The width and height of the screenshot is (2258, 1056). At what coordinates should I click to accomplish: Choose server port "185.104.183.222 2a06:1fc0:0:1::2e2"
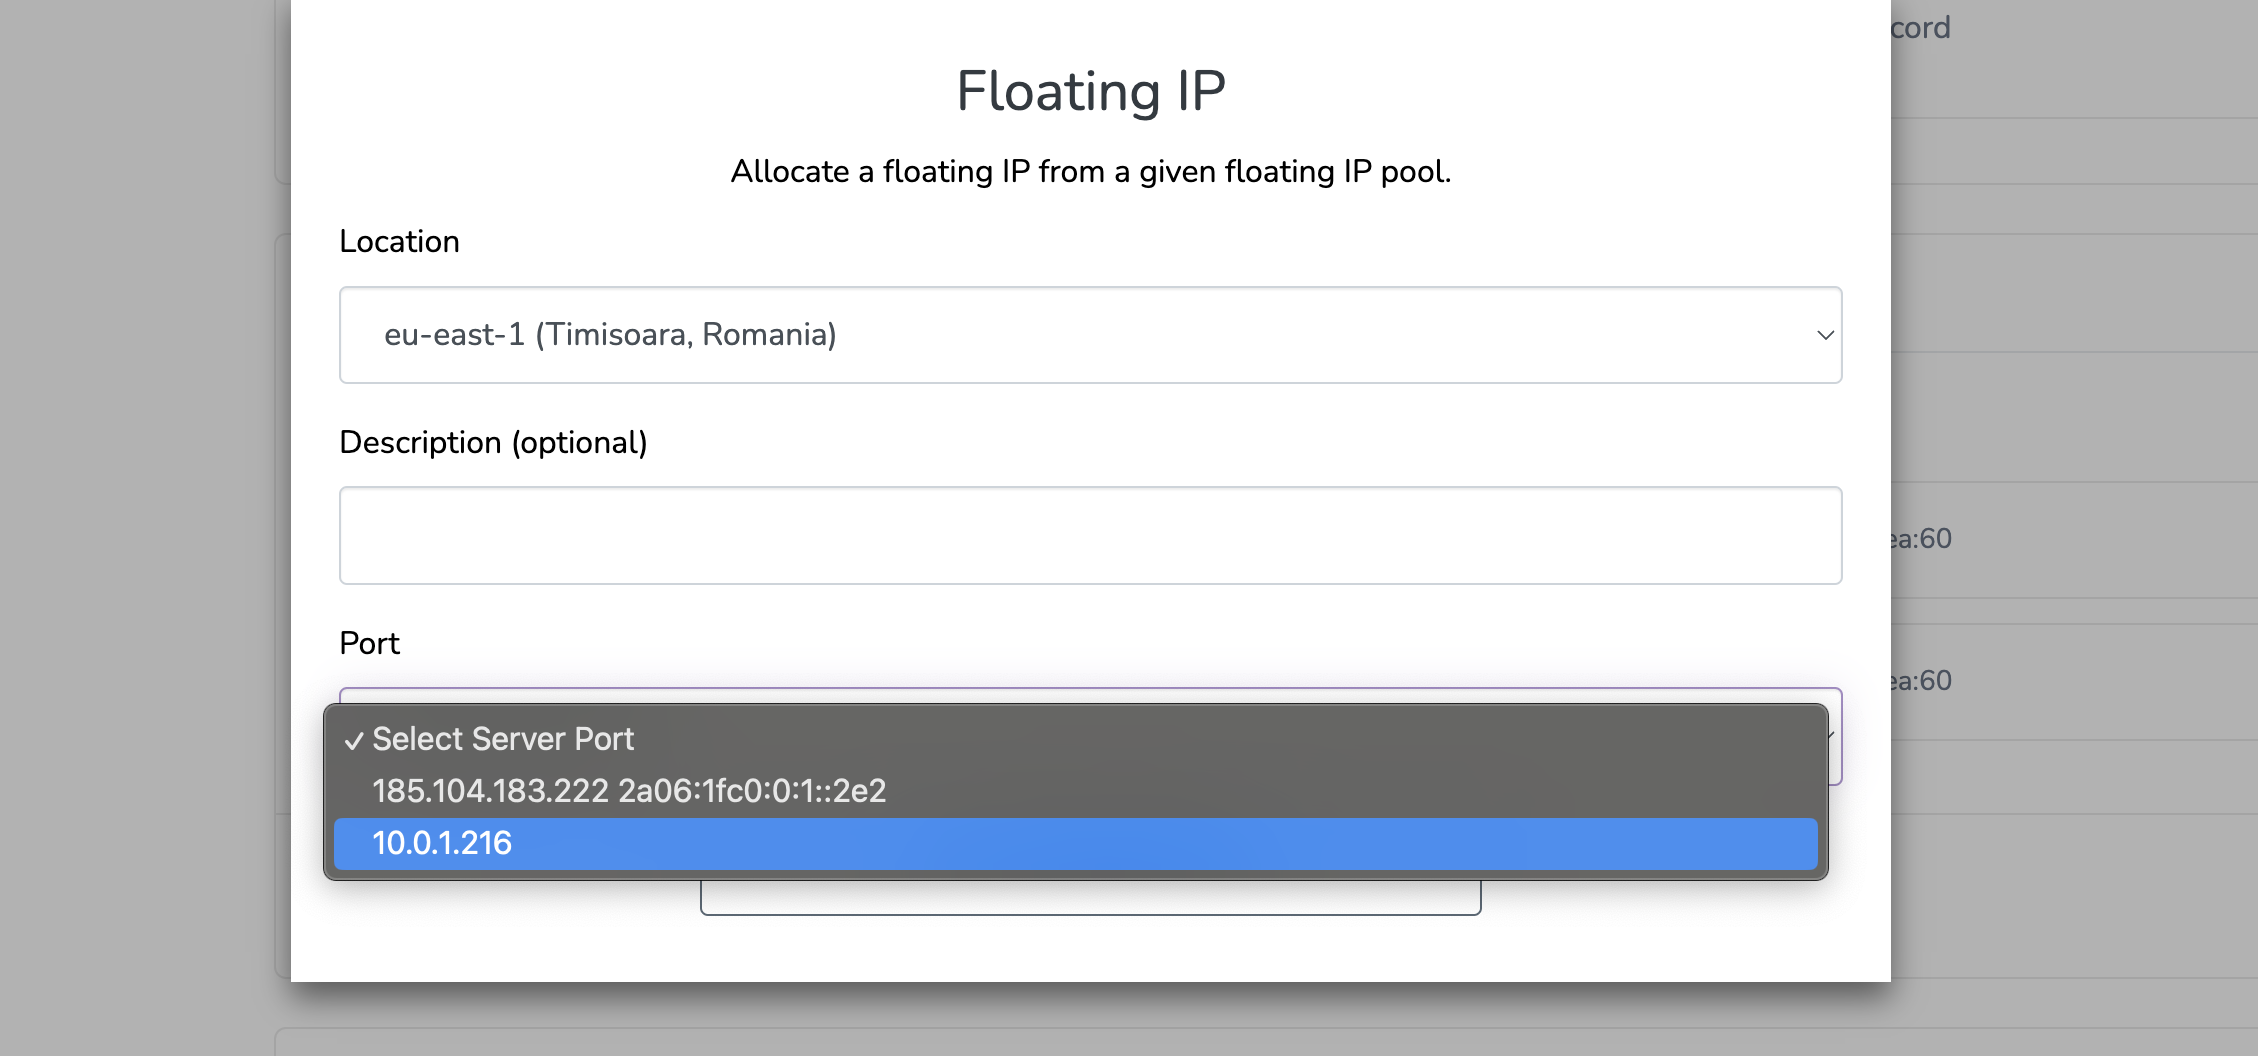[628, 791]
